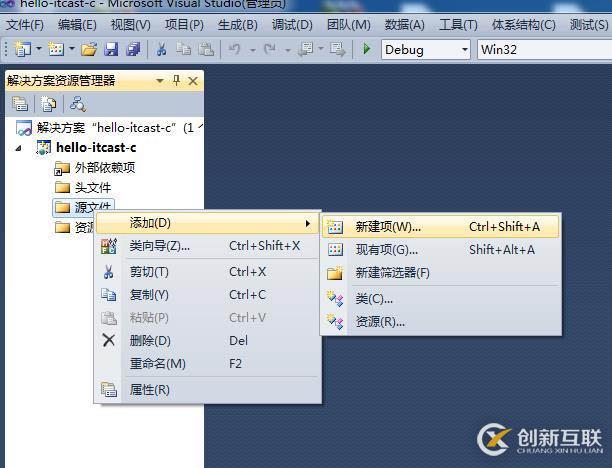Image resolution: width=612 pixels, height=468 pixels.
Task: Select the 解决方案 "hello-itcast-c" tree node
Action: pyautogui.click(x=109, y=128)
